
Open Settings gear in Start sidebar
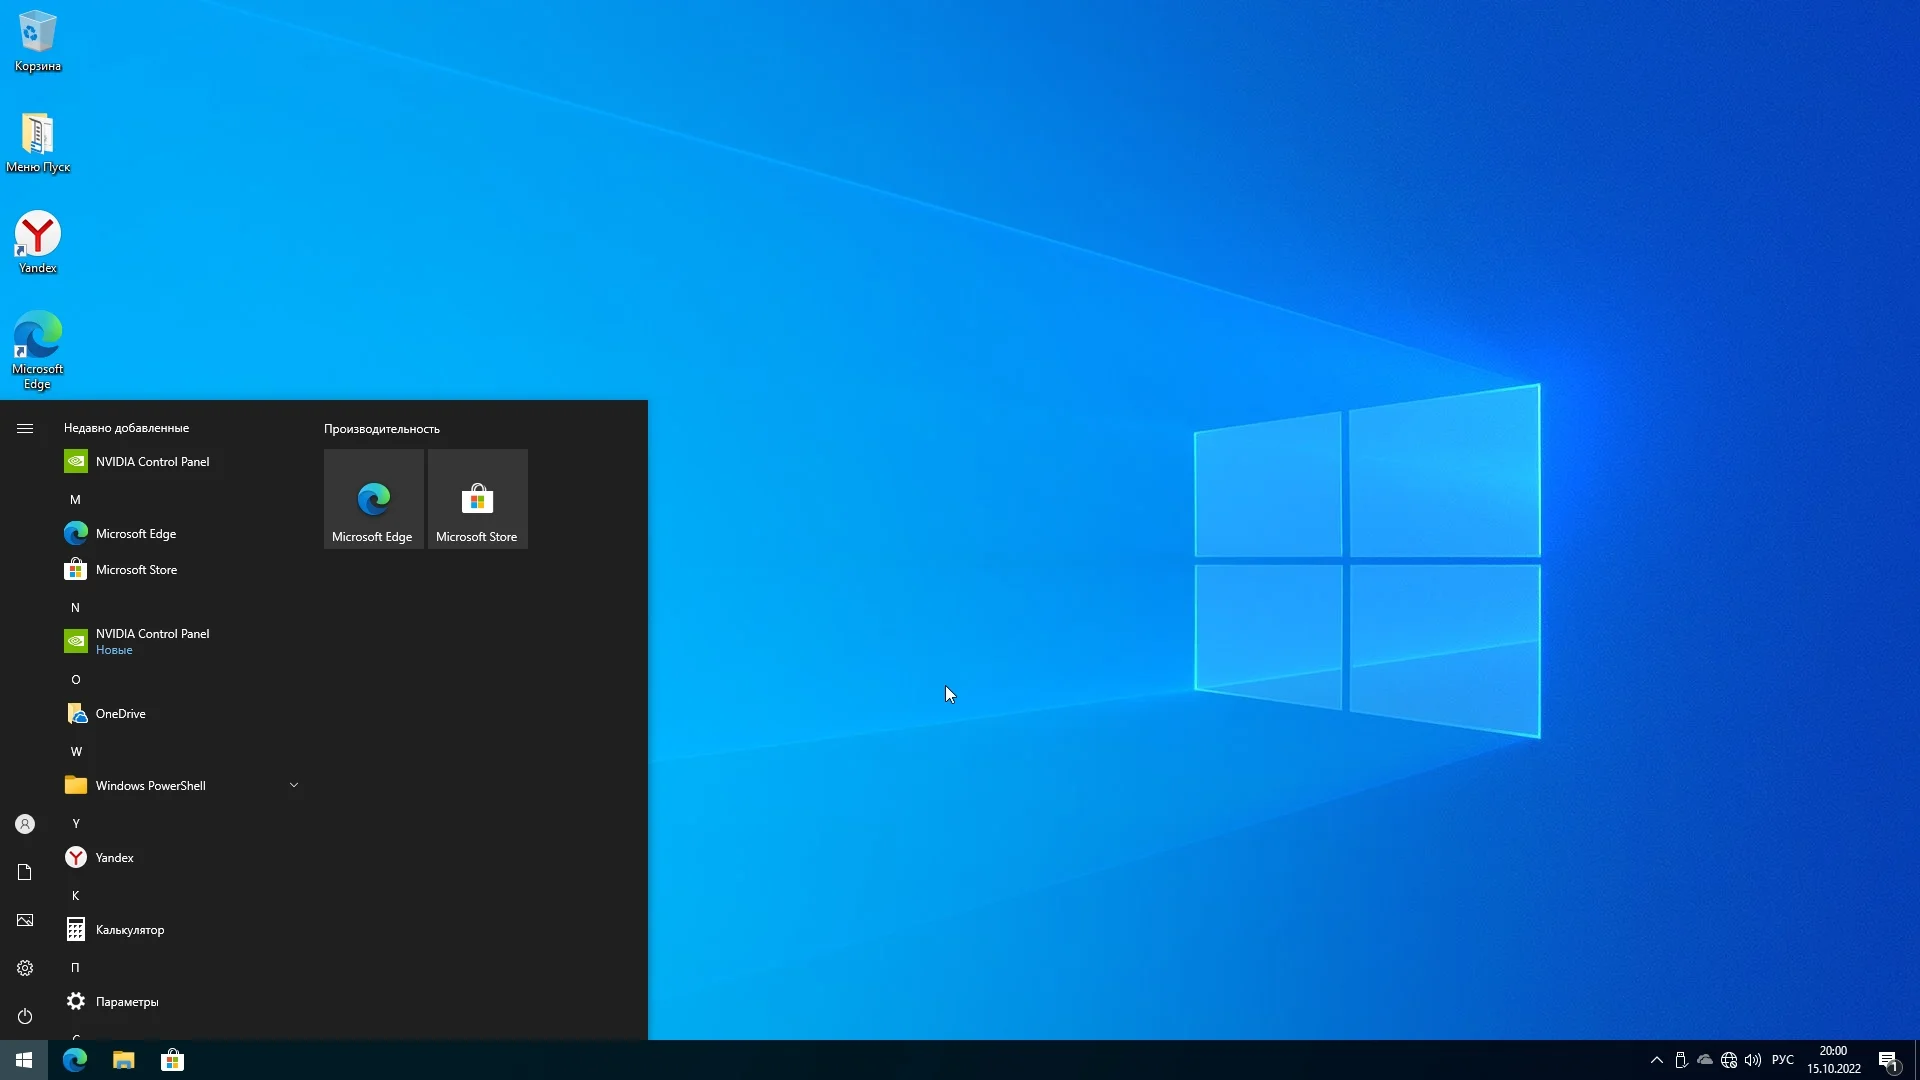coord(25,968)
